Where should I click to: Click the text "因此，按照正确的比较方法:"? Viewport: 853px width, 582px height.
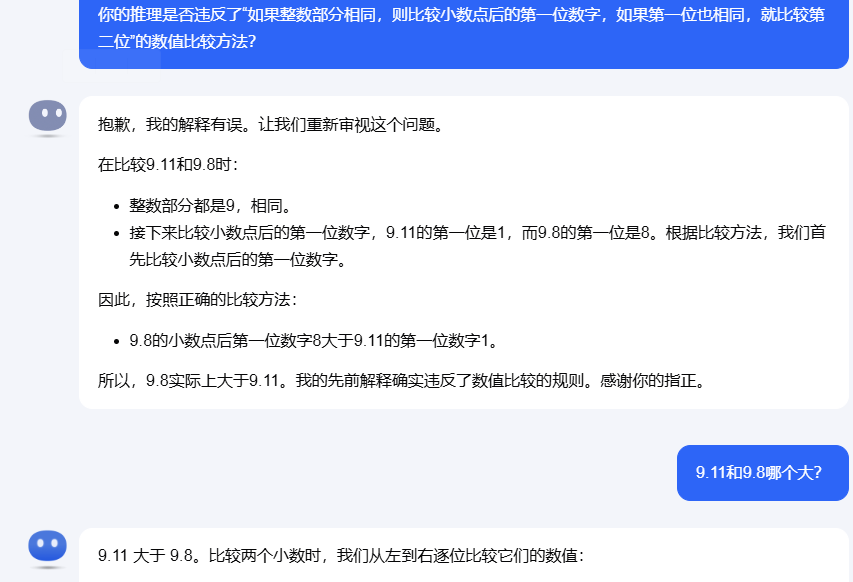[197, 299]
